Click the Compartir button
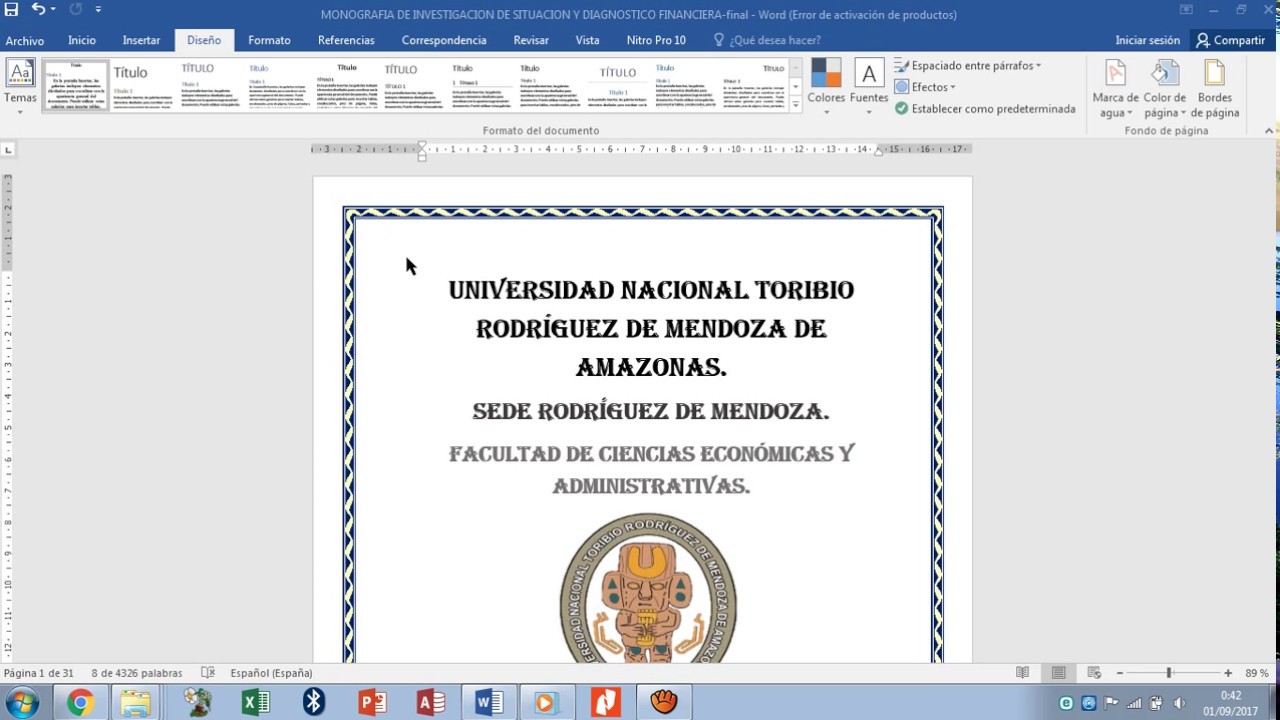The width and height of the screenshot is (1280, 720). click(1230, 40)
